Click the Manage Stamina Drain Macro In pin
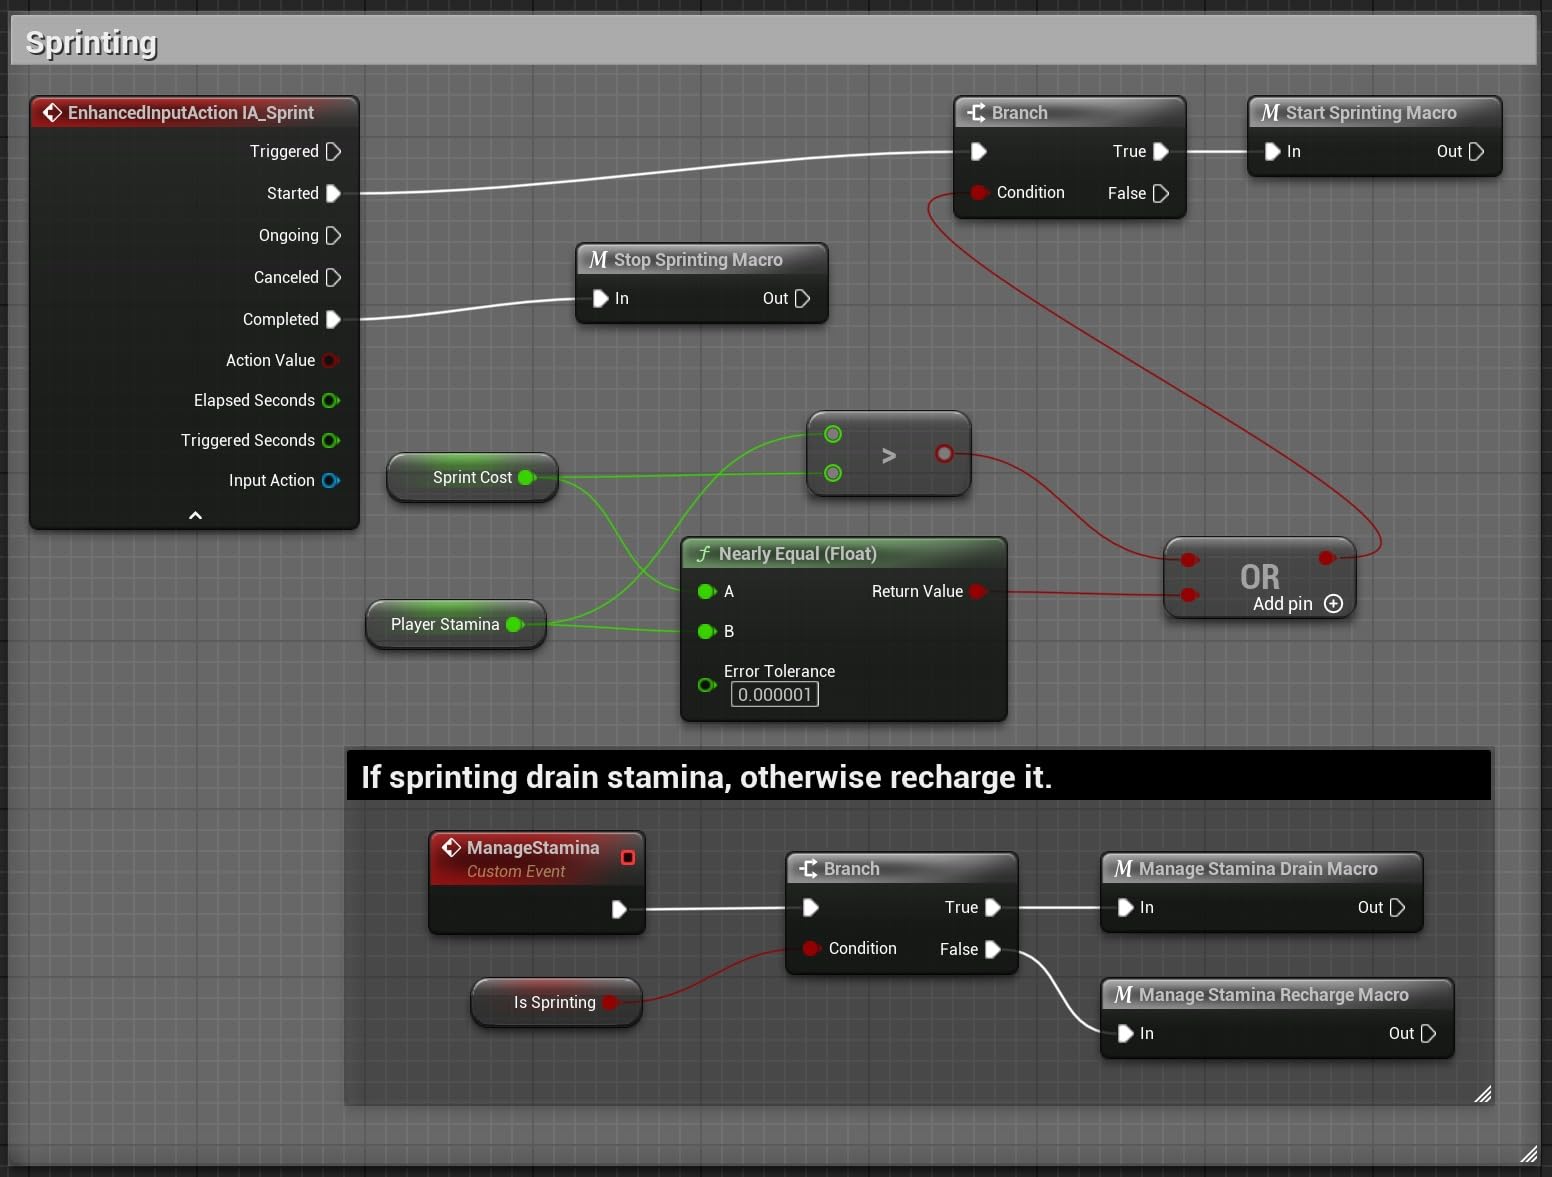The height and width of the screenshot is (1177, 1552). pos(1125,907)
